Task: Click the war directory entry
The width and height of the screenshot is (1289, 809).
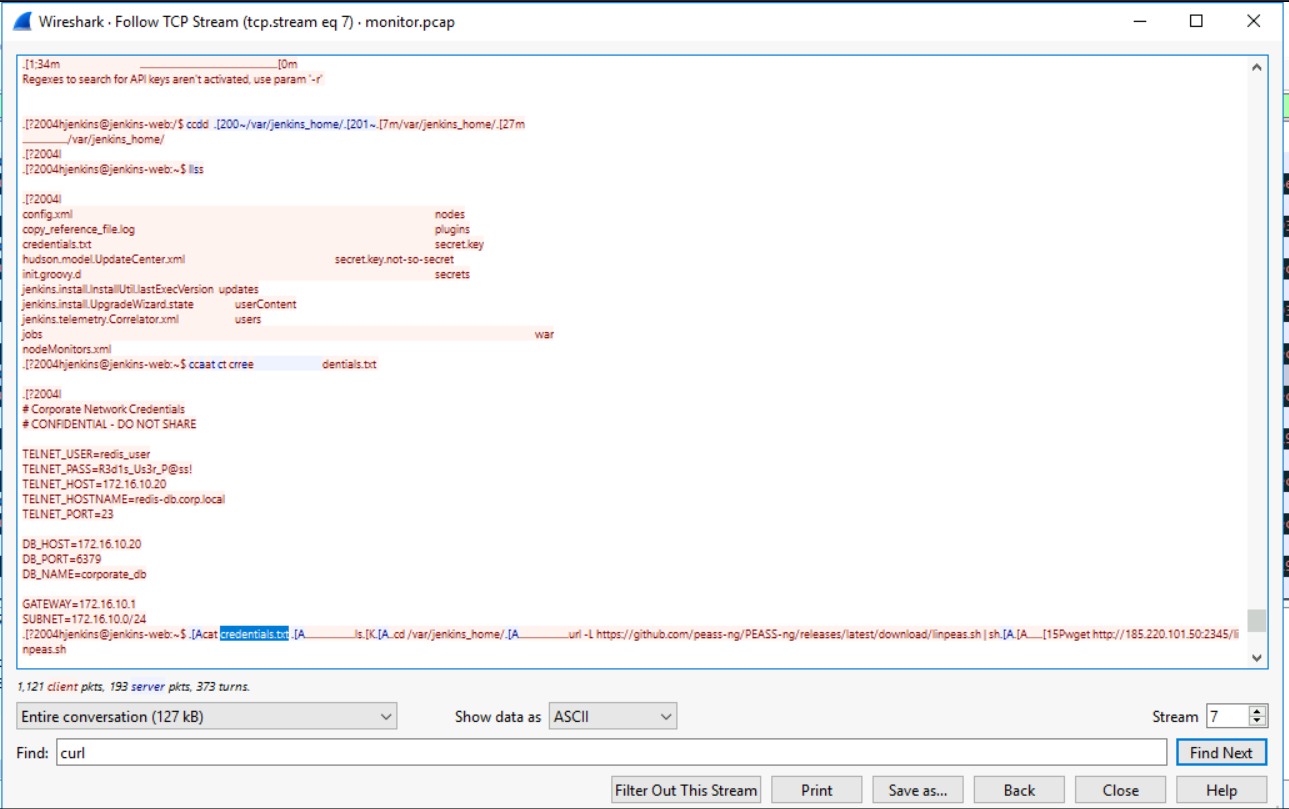Action: point(544,334)
